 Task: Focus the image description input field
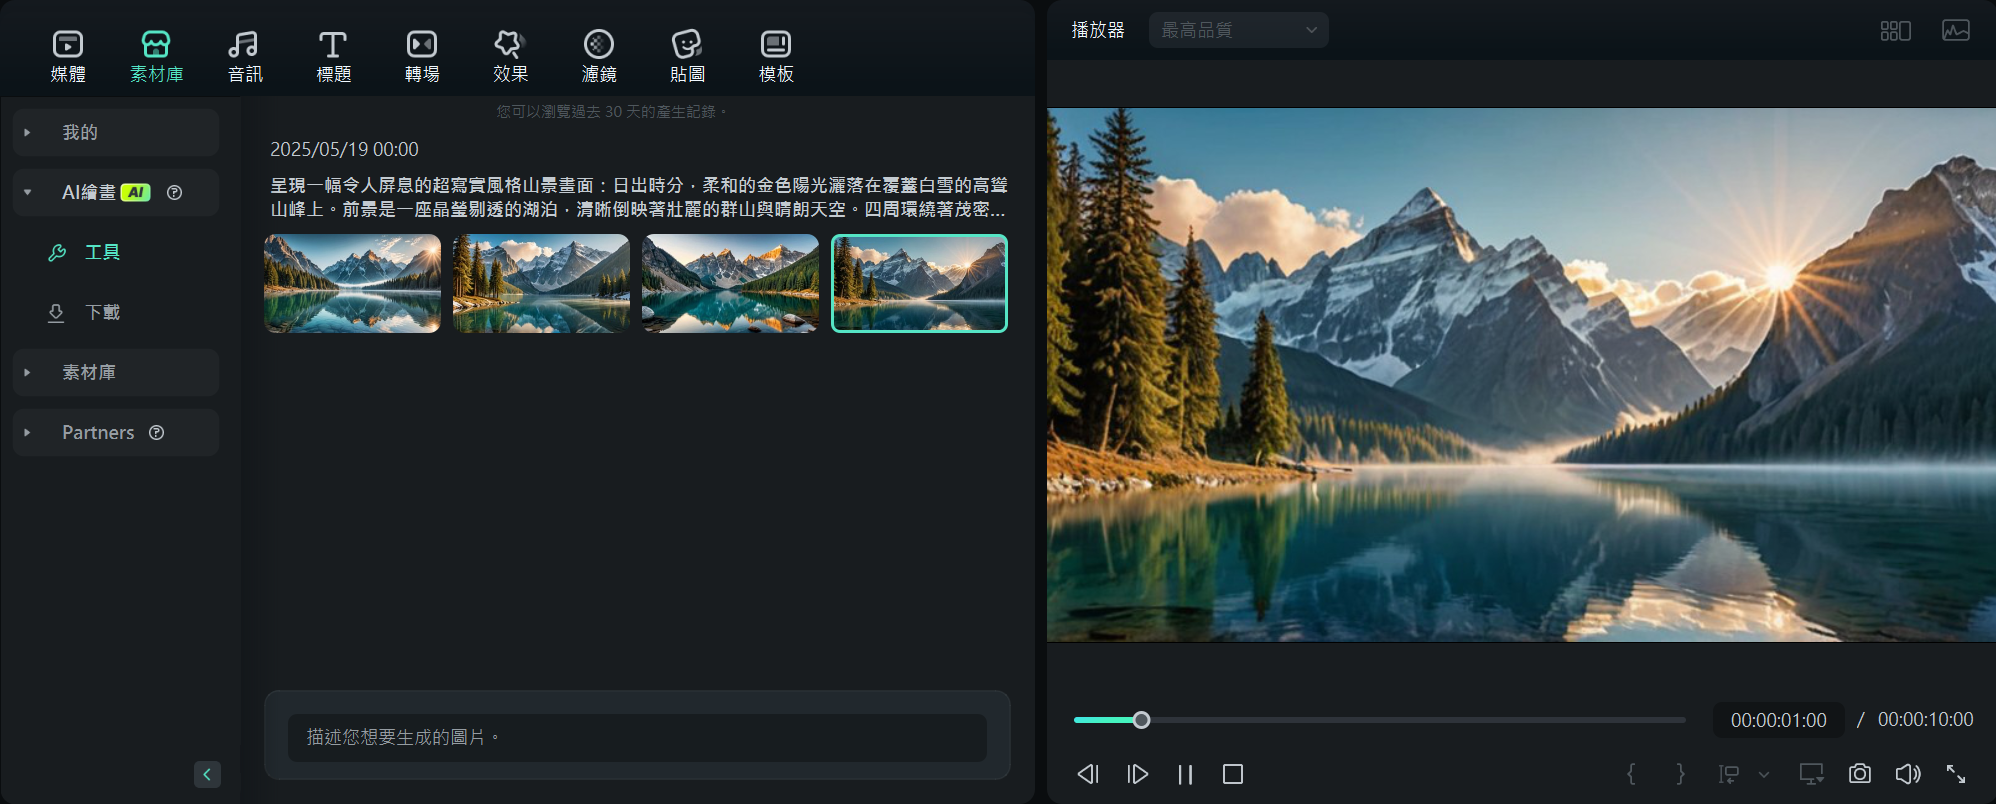coord(637,737)
